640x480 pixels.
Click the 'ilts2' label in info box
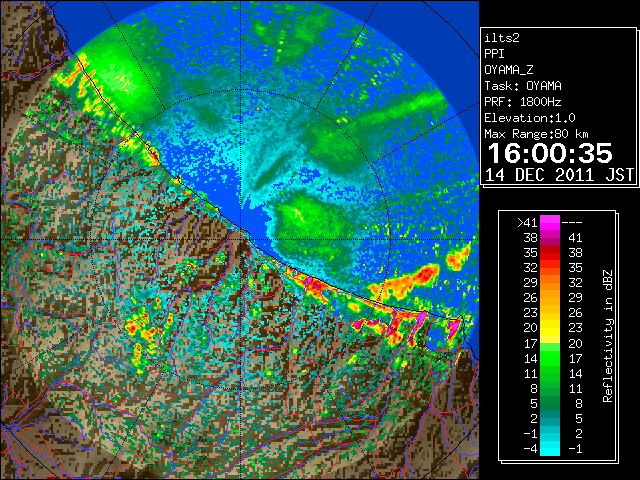tap(502, 38)
